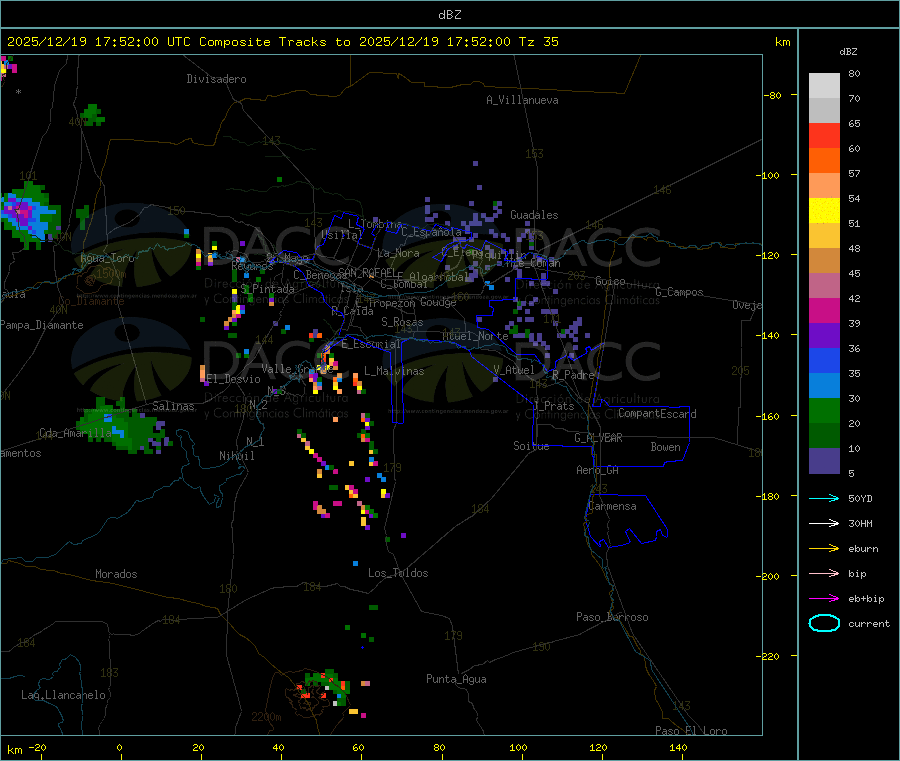
Task: Click the bip pink arrow legend icon
Action: (x=824, y=573)
